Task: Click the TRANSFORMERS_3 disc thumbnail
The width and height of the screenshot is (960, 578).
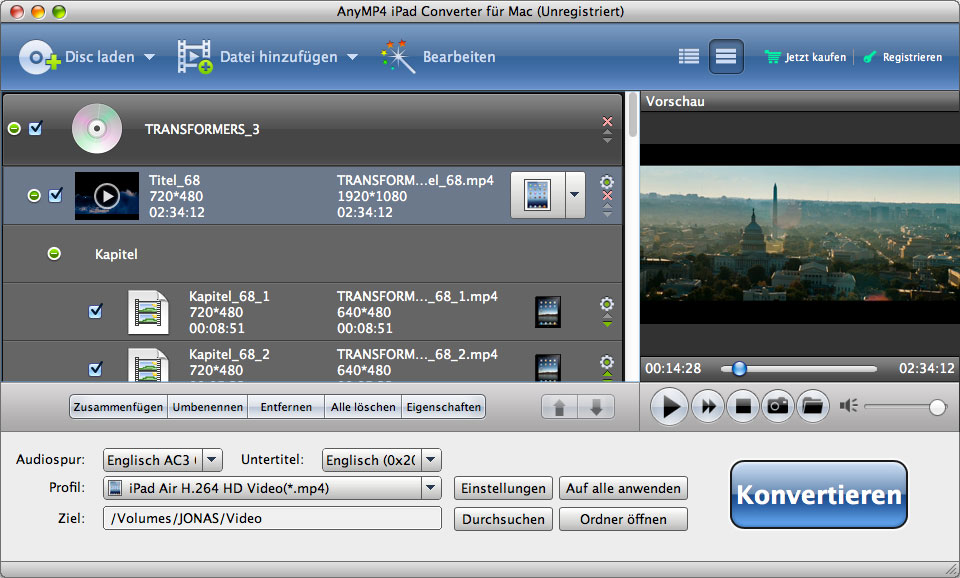Action: (97, 129)
